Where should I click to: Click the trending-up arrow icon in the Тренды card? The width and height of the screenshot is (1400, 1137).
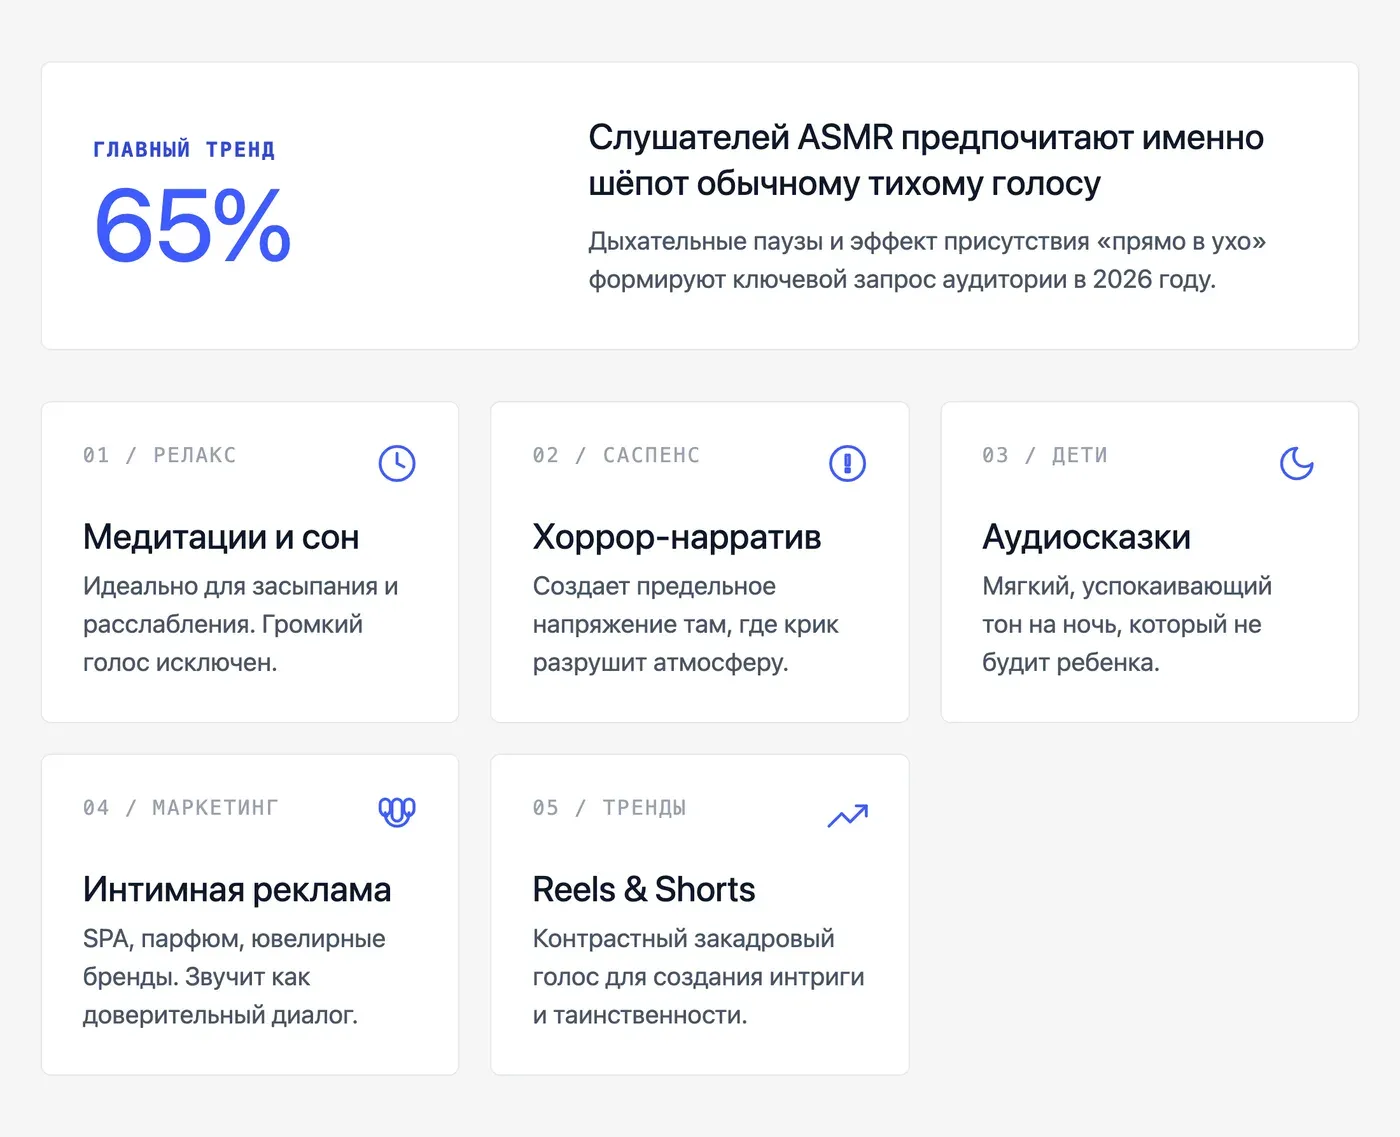(848, 816)
